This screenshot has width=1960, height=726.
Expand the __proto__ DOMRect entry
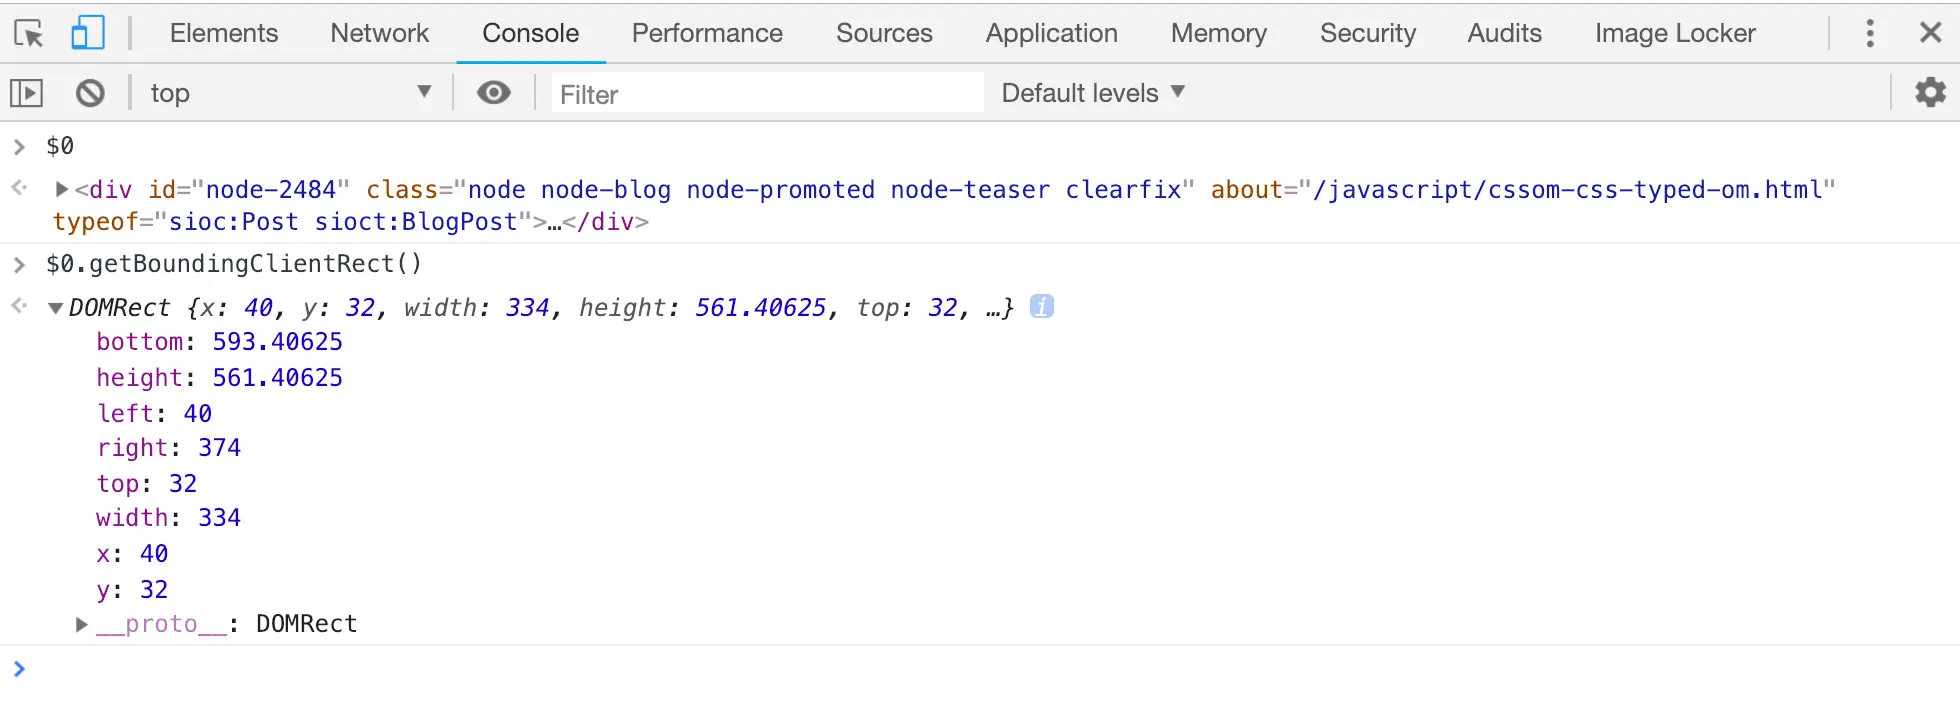coord(82,624)
